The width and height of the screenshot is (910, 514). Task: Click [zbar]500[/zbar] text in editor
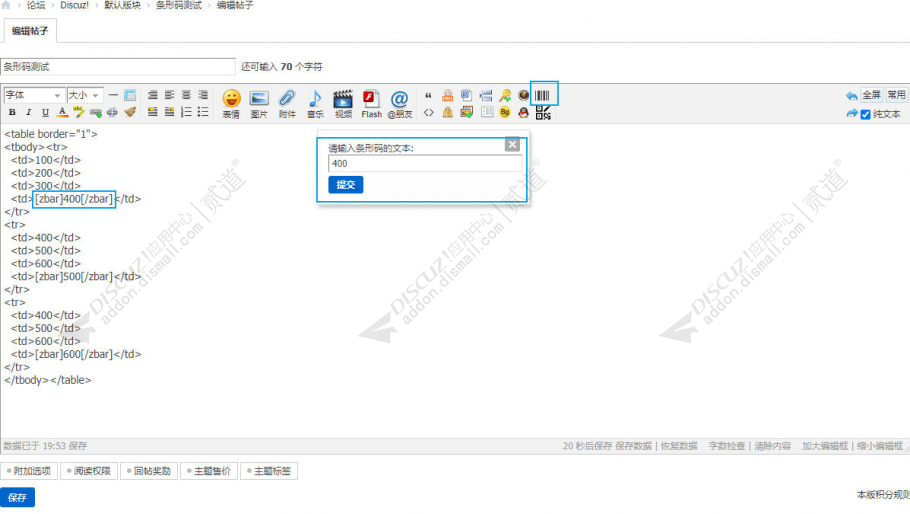[x=74, y=276]
